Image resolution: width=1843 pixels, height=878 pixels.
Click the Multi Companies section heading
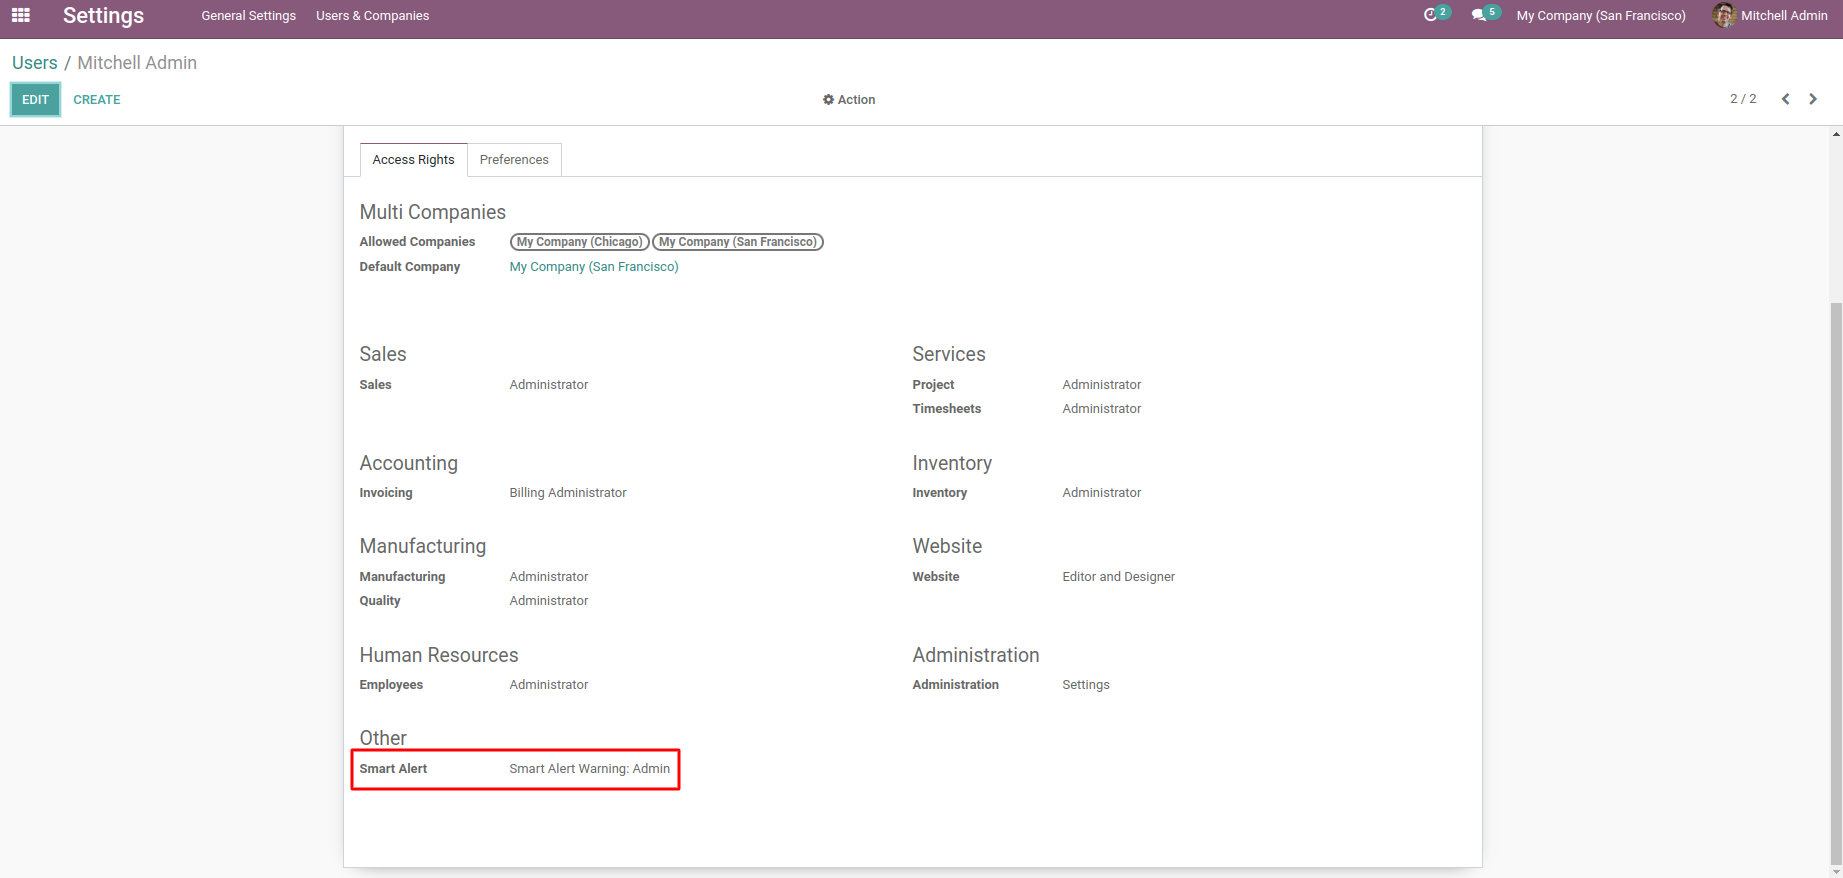pos(433,212)
